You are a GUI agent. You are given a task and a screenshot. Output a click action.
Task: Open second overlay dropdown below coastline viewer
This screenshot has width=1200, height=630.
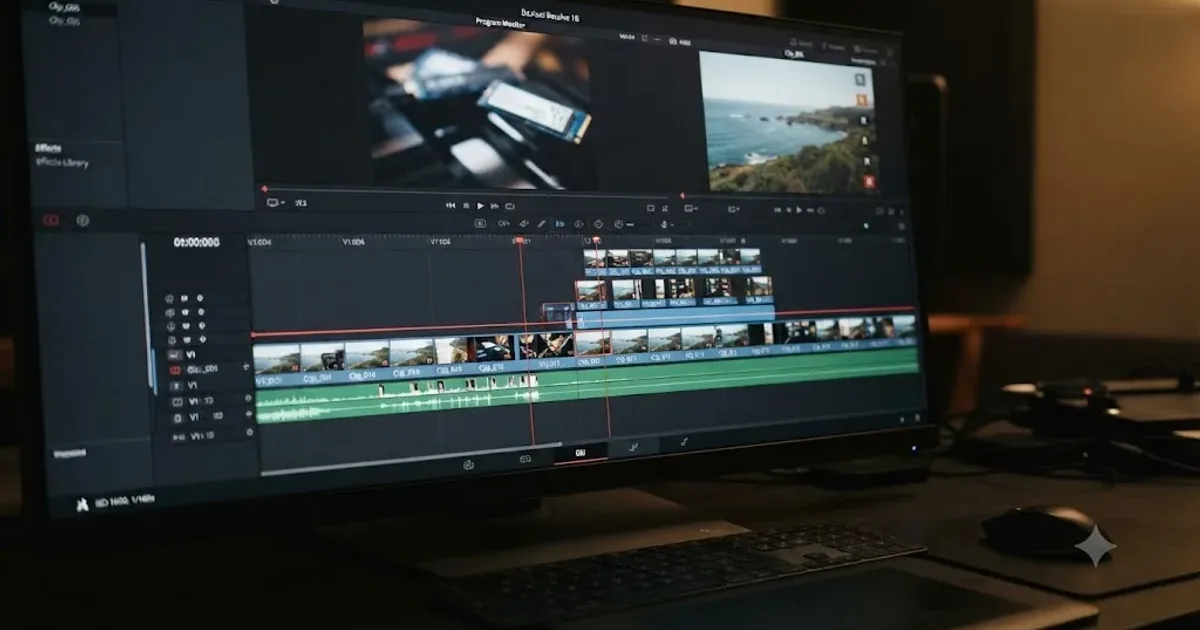coord(734,209)
